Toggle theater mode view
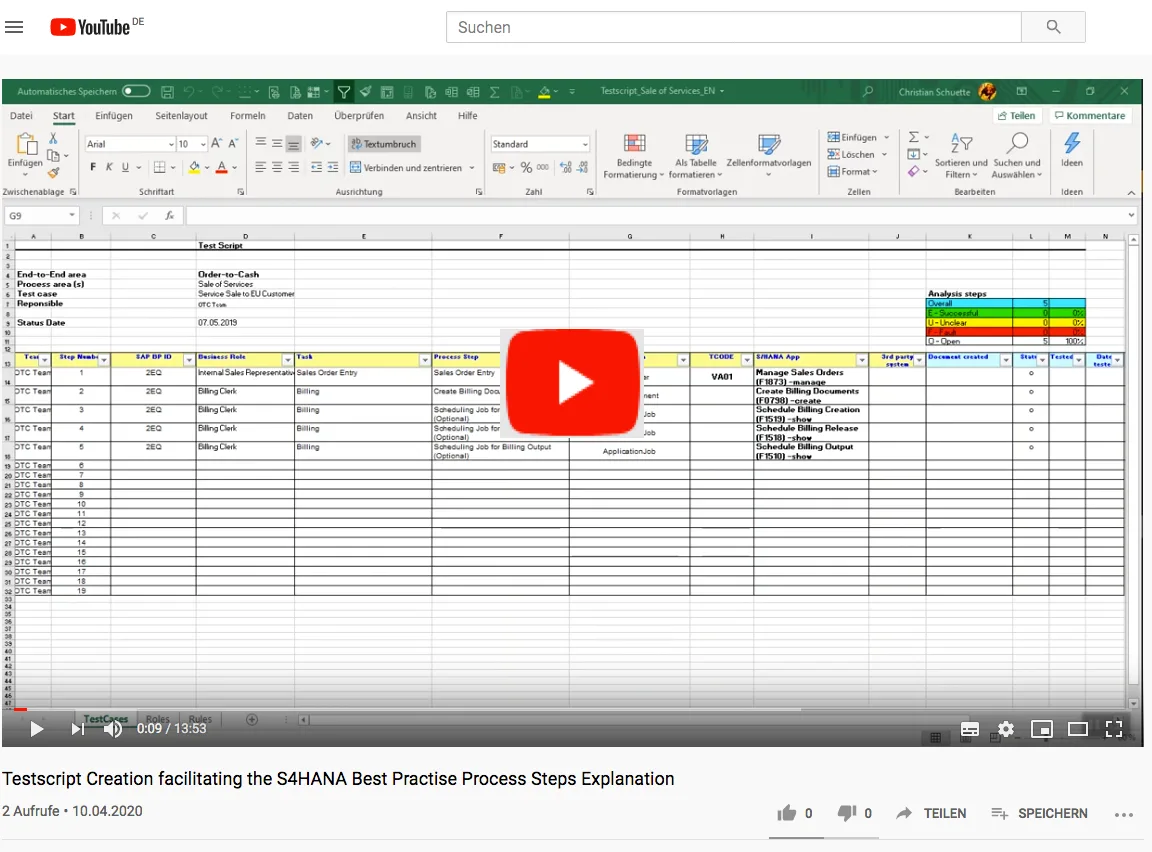Screen dimensions: 1152x852 [x=1078, y=729]
